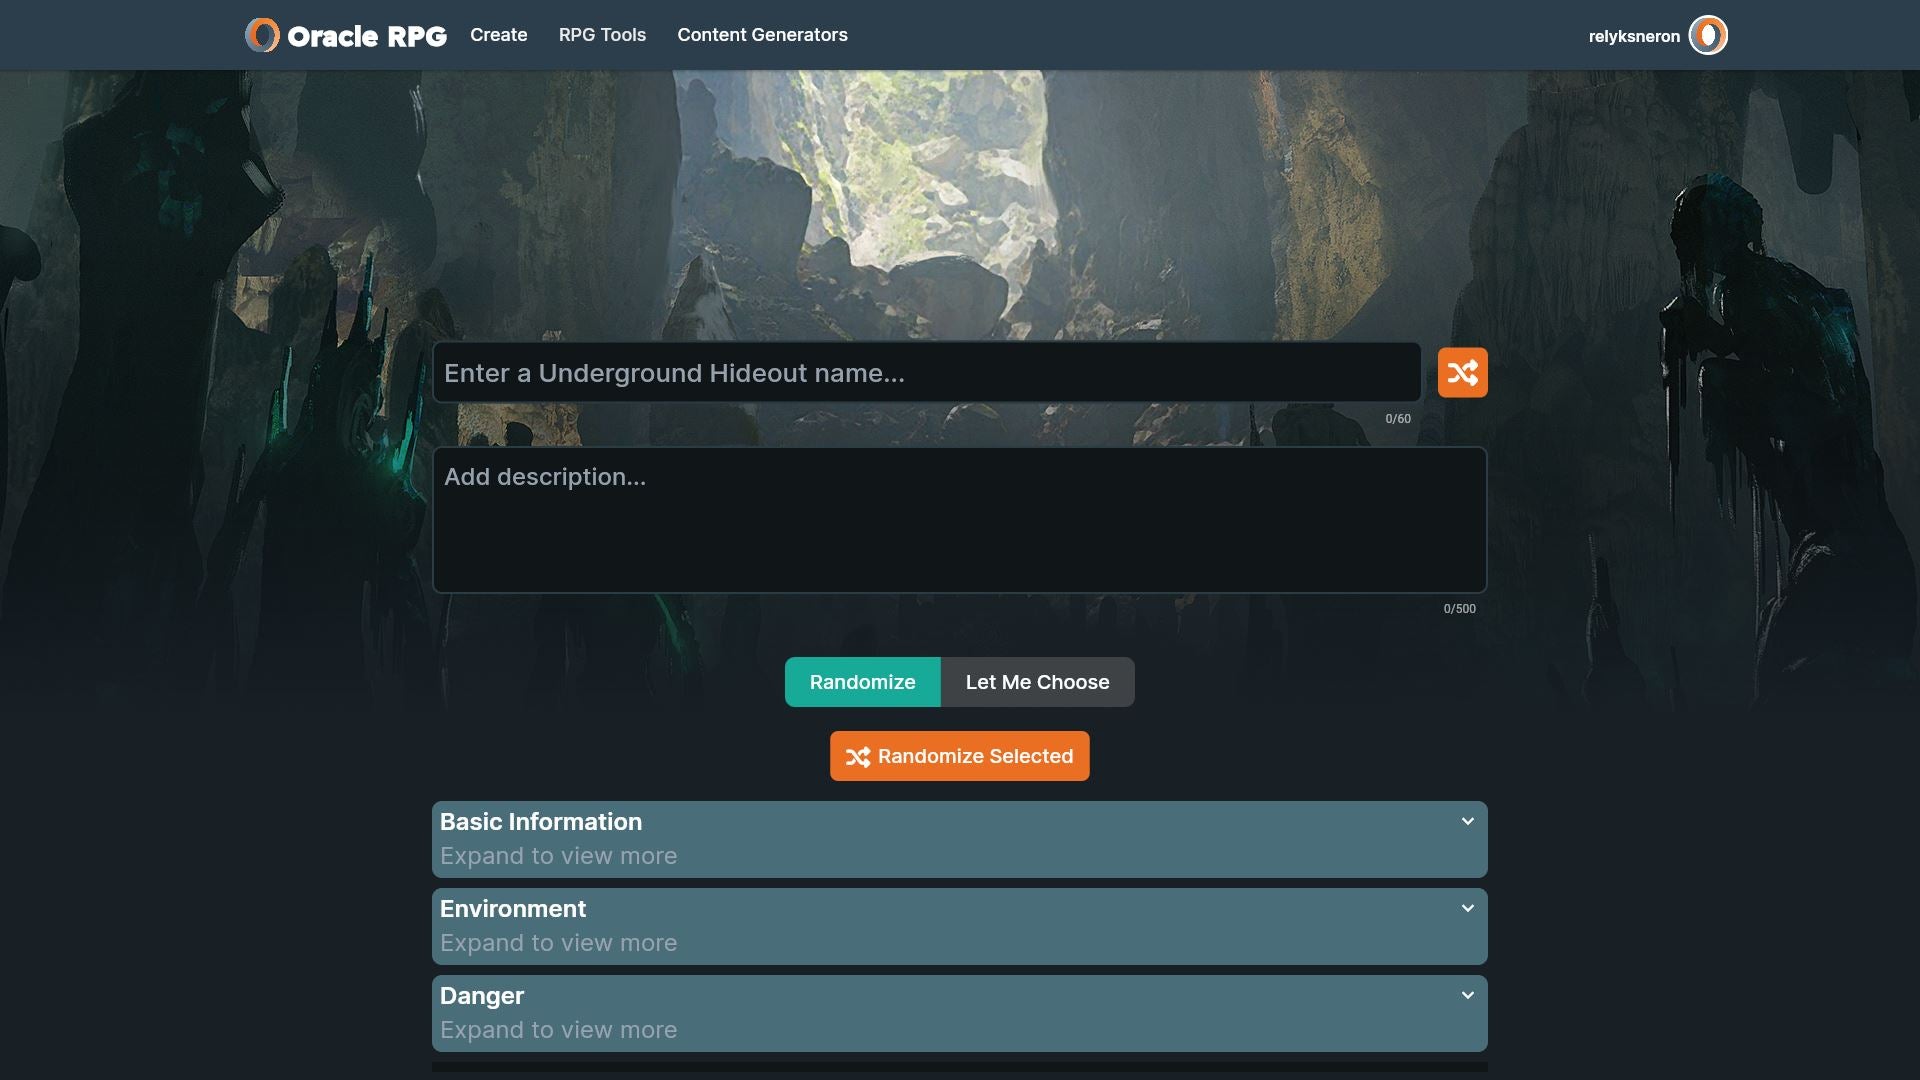This screenshot has width=1920, height=1080.
Task: Click the shuffle icon inside Randomize Selected
Action: (857, 757)
